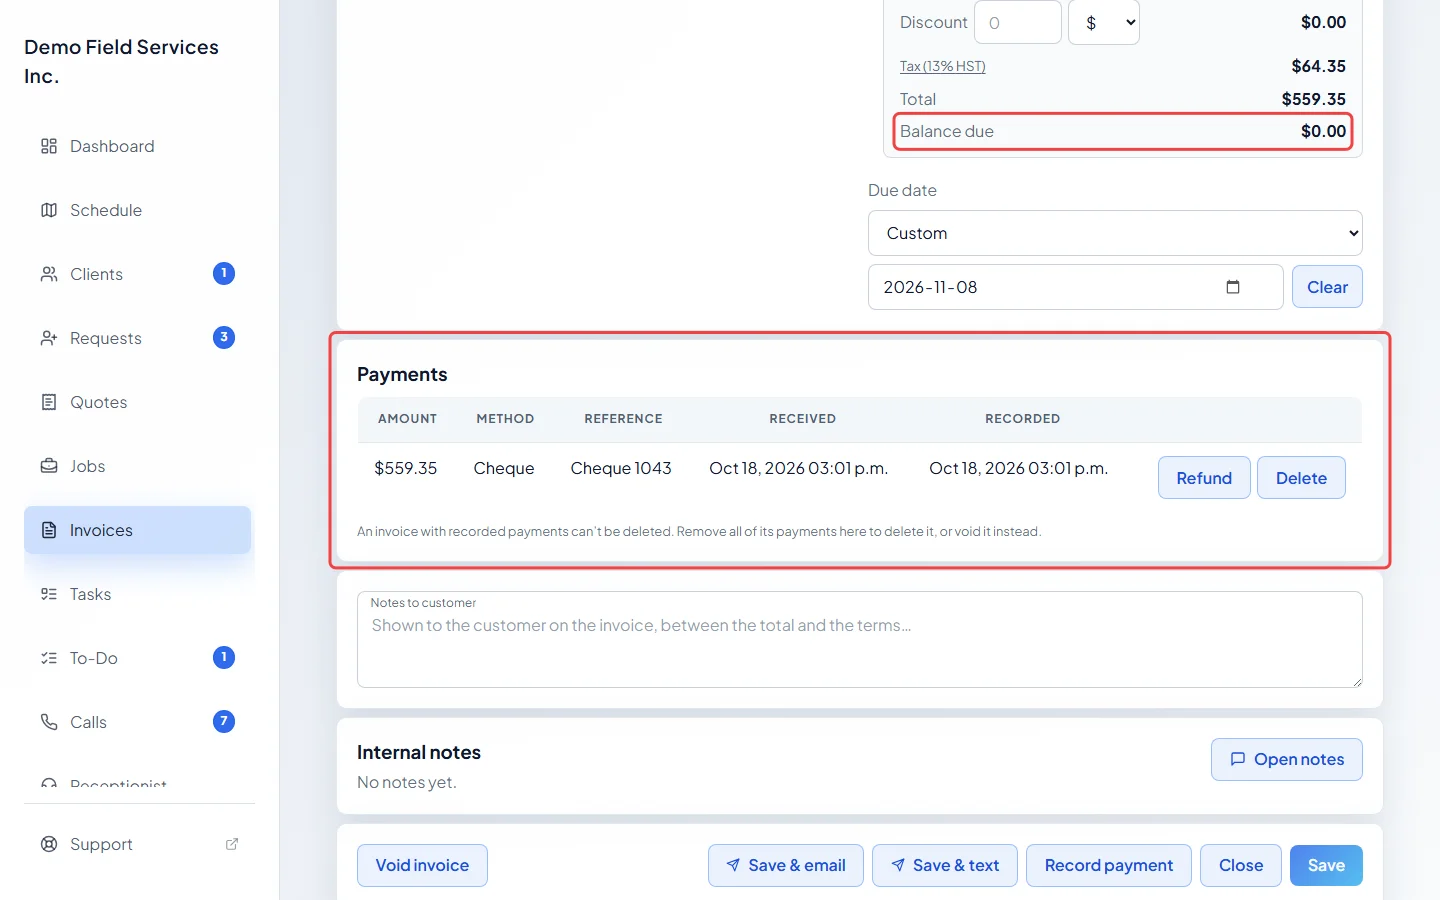Click the Requests badge showing 3
Image resolution: width=1440 pixels, height=900 pixels.
point(224,337)
